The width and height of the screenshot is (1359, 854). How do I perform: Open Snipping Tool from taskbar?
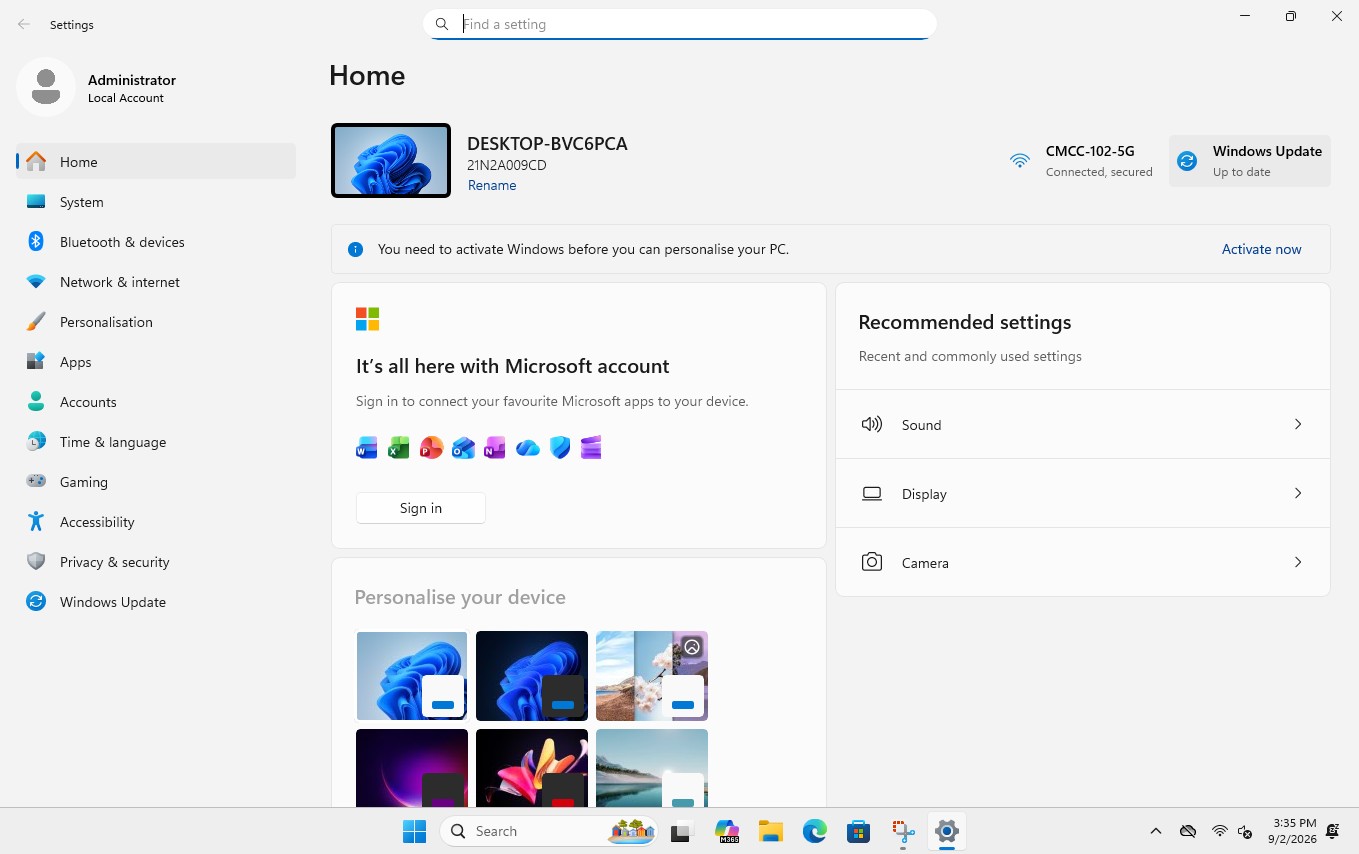click(903, 831)
